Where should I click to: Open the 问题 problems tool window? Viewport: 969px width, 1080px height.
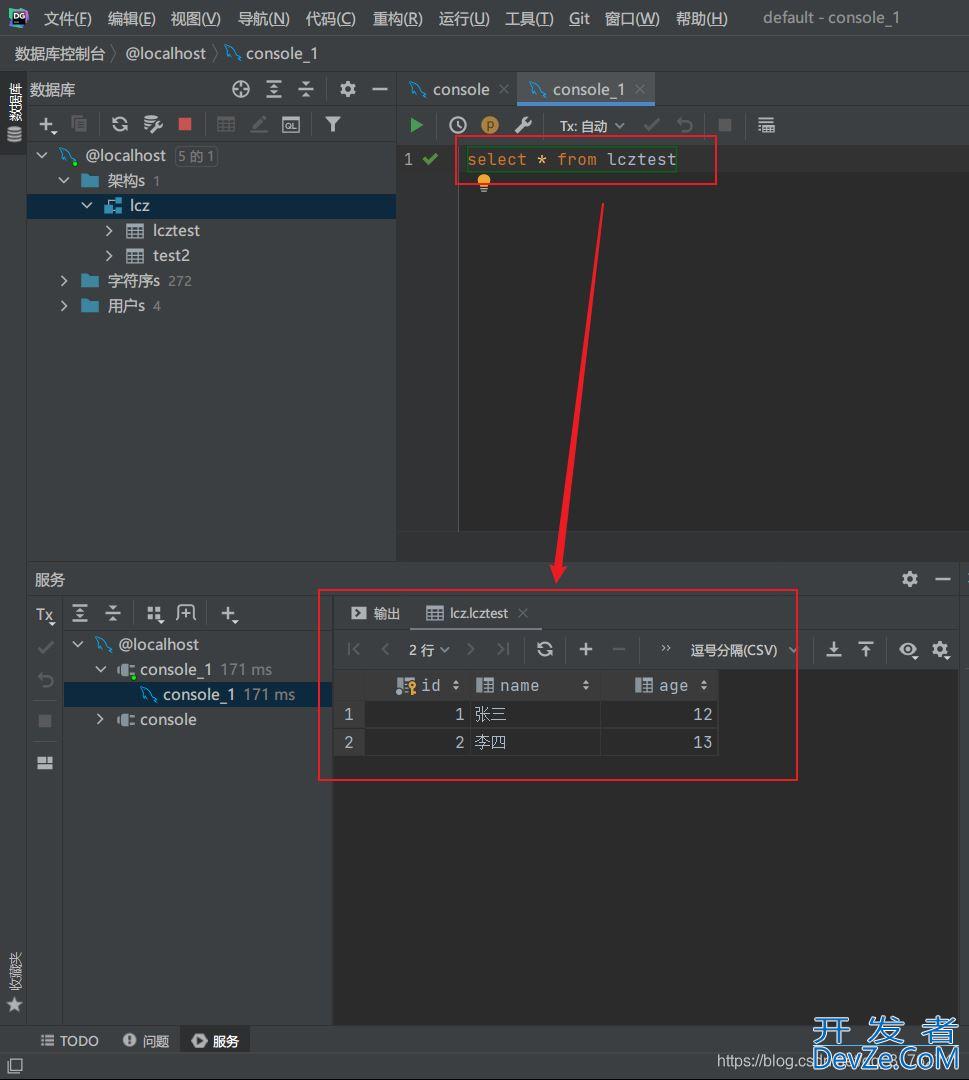[x=146, y=1041]
